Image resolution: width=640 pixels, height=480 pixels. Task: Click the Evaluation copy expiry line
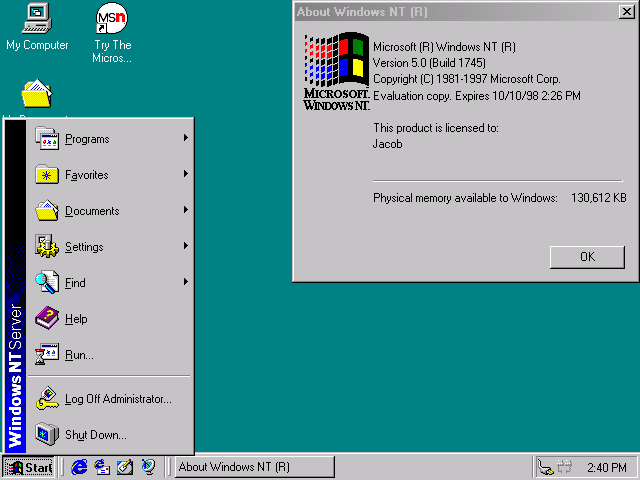(x=477, y=96)
